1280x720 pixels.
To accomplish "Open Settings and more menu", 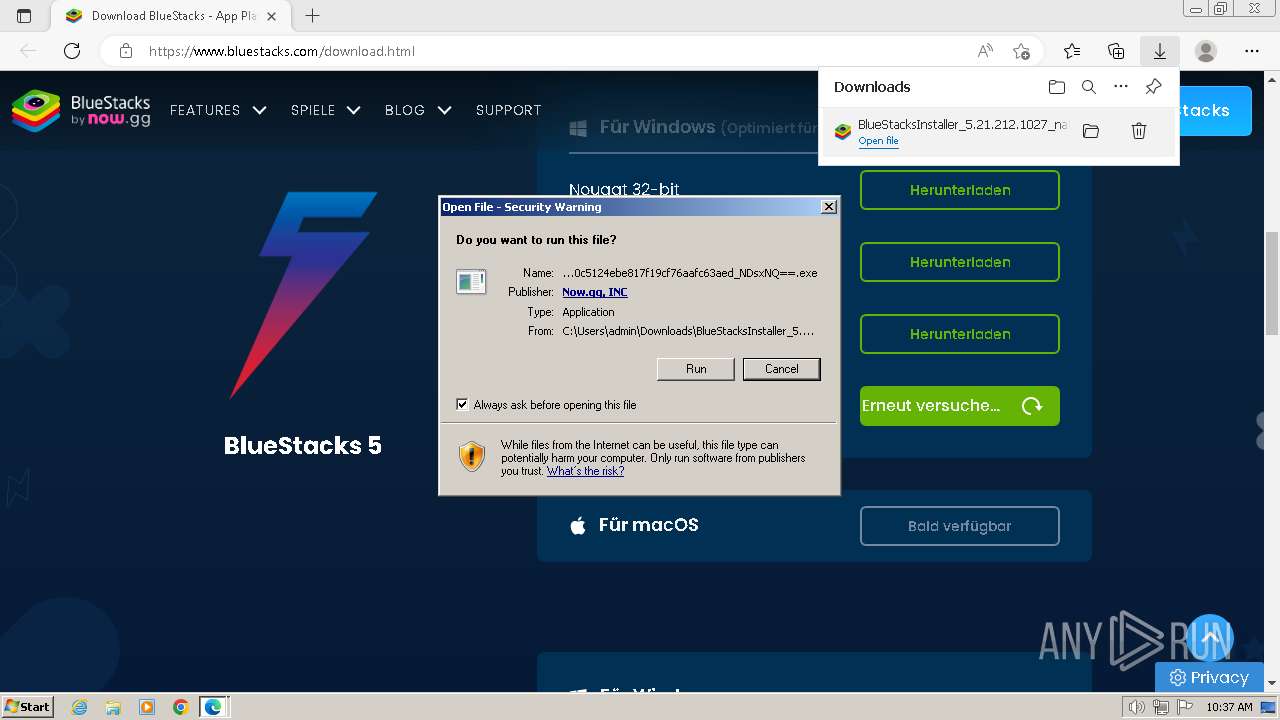I will tap(1252, 51).
